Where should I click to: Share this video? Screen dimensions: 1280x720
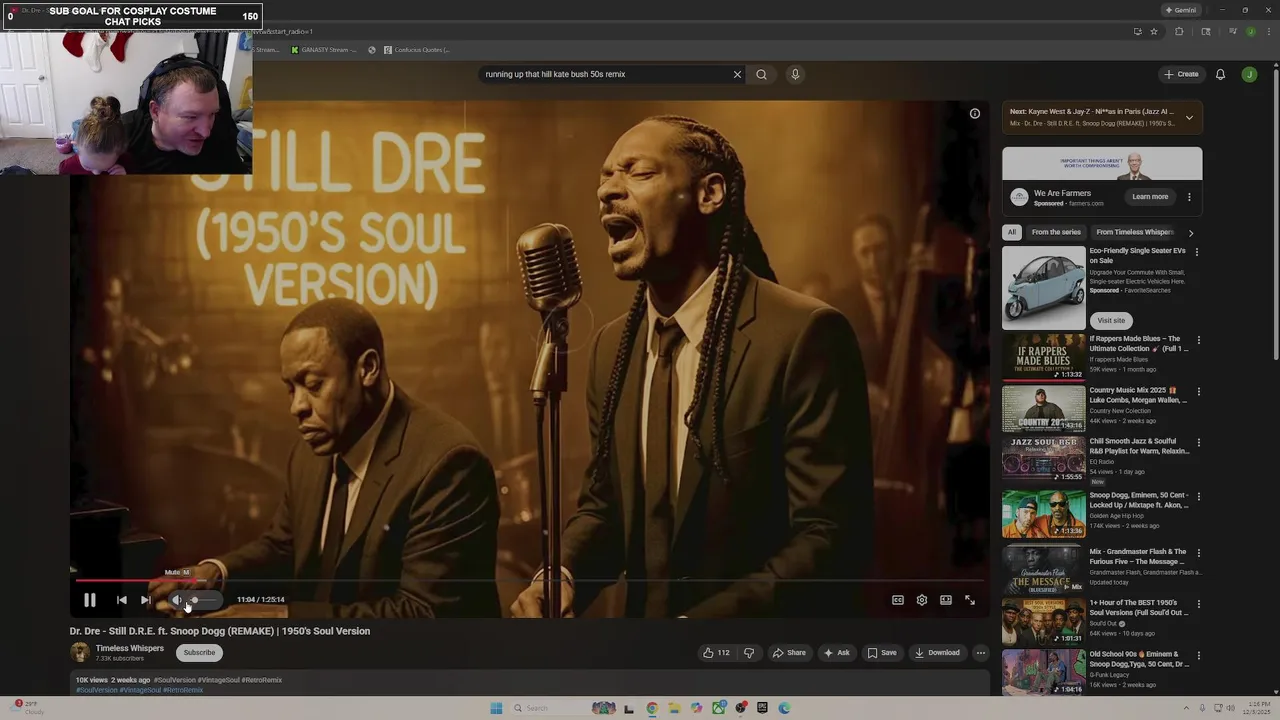tap(789, 653)
